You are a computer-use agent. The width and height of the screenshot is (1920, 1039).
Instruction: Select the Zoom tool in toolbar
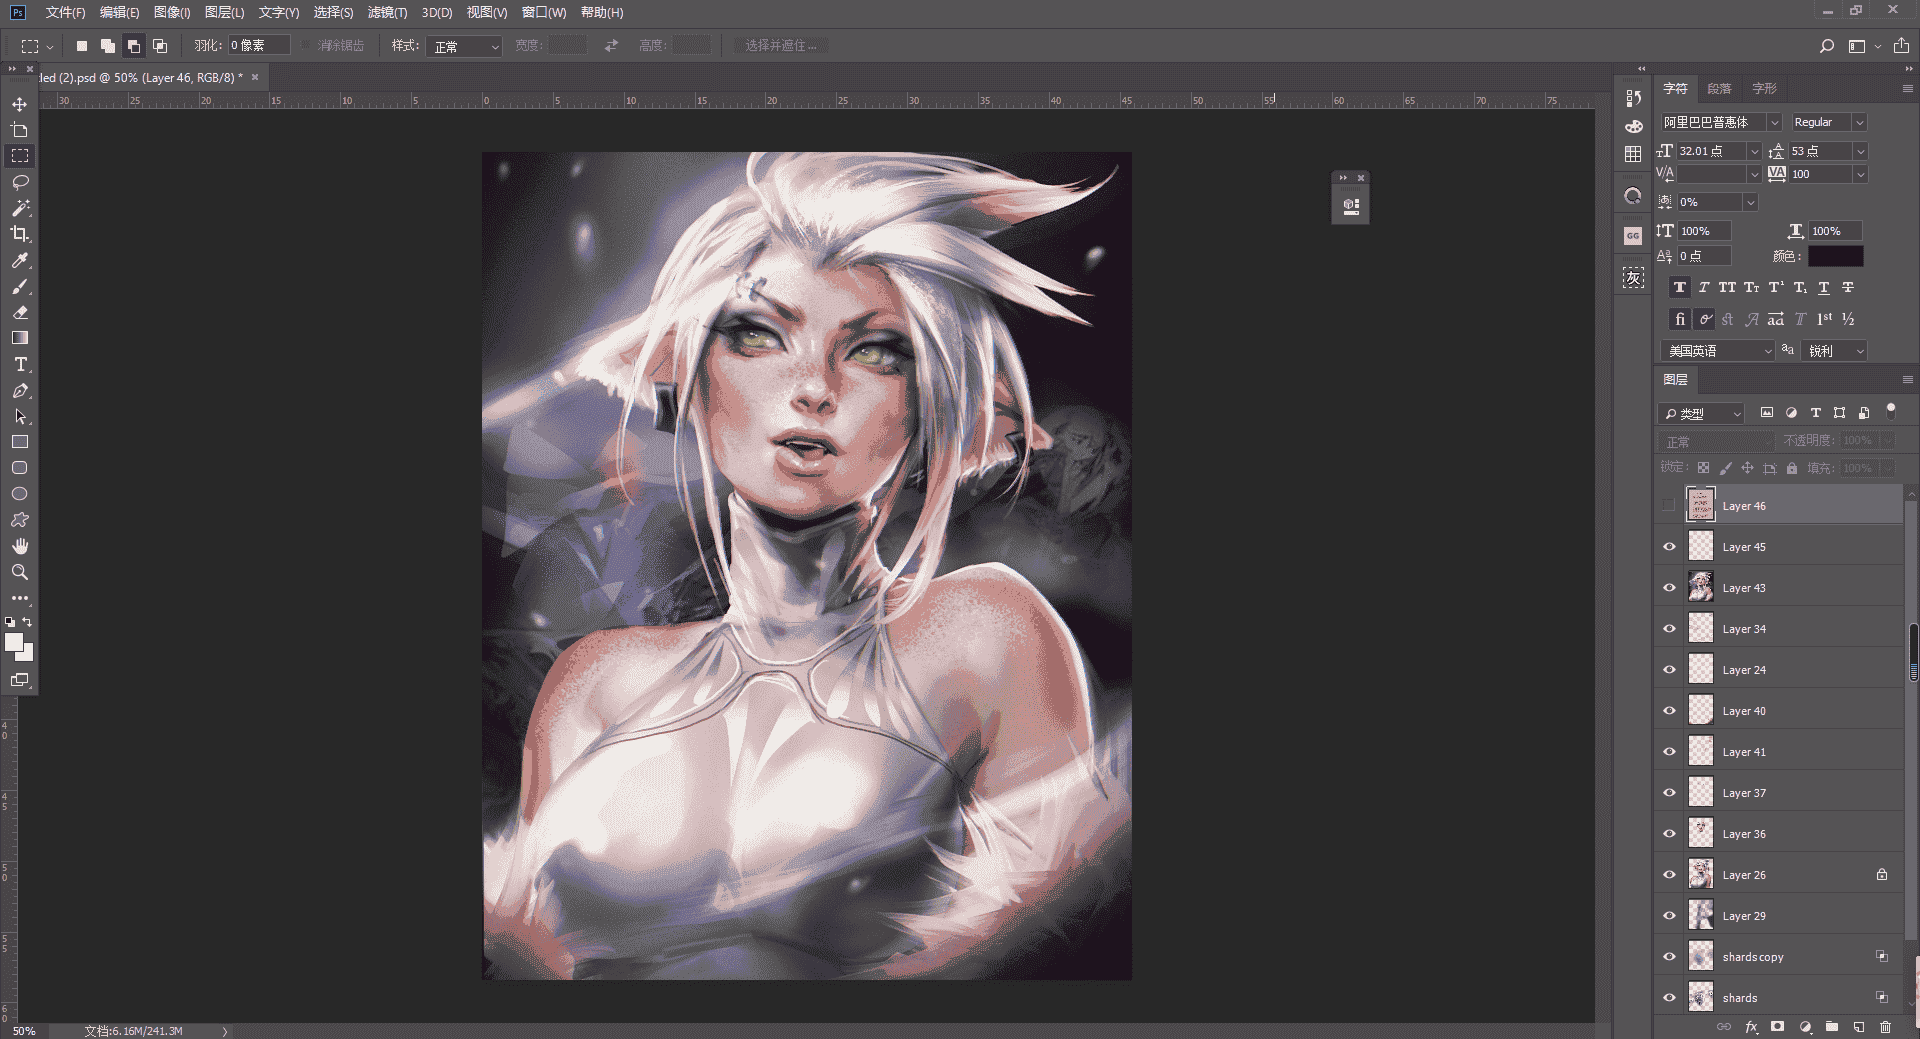click(x=19, y=572)
